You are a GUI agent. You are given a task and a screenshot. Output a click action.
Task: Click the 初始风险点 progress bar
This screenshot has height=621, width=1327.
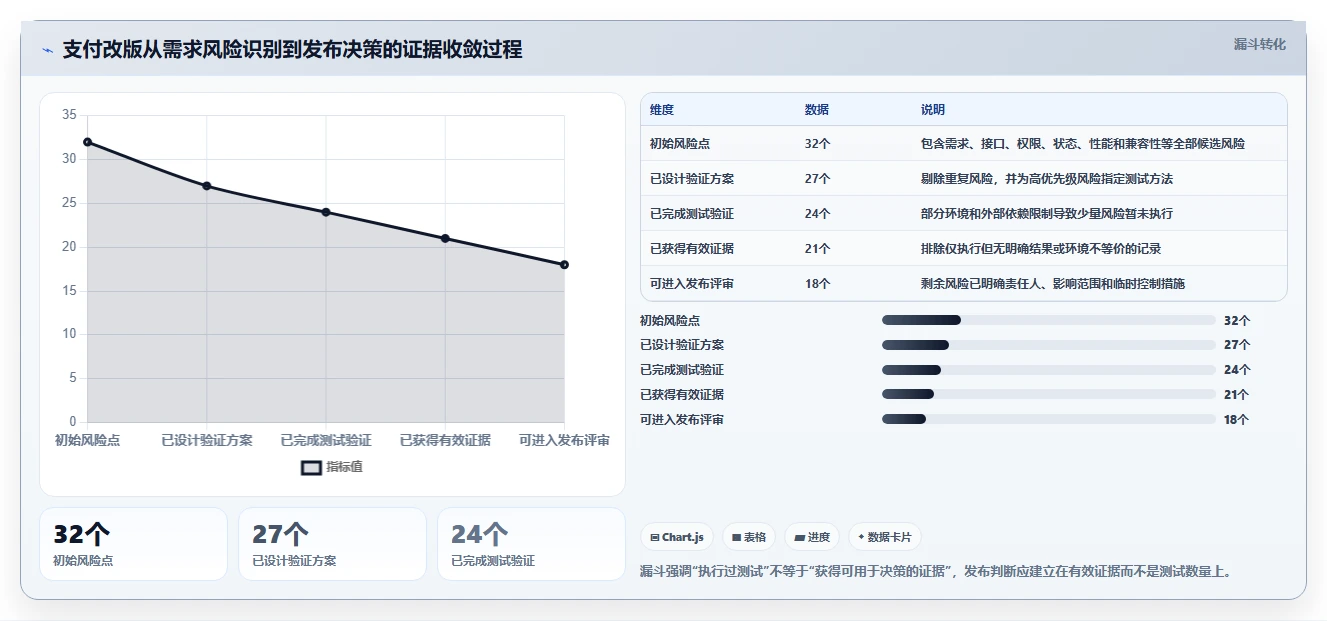point(1049,320)
